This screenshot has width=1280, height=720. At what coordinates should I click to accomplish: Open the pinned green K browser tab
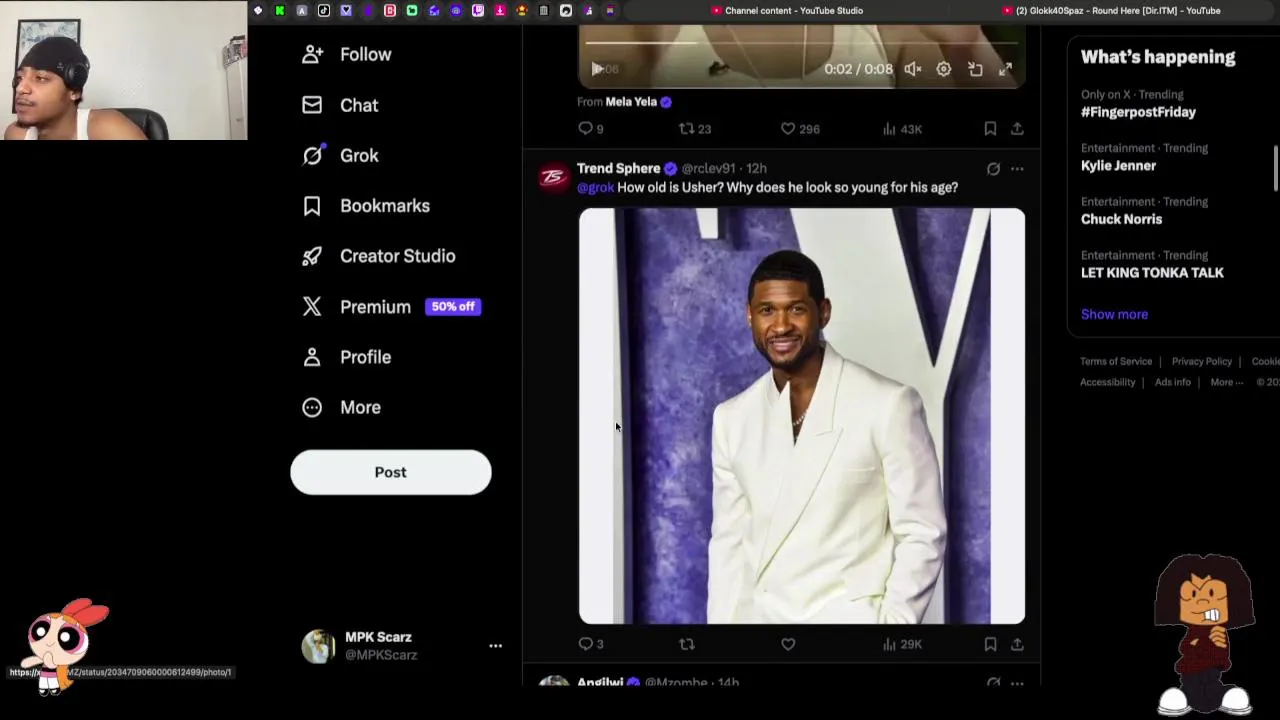pos(280,10)
